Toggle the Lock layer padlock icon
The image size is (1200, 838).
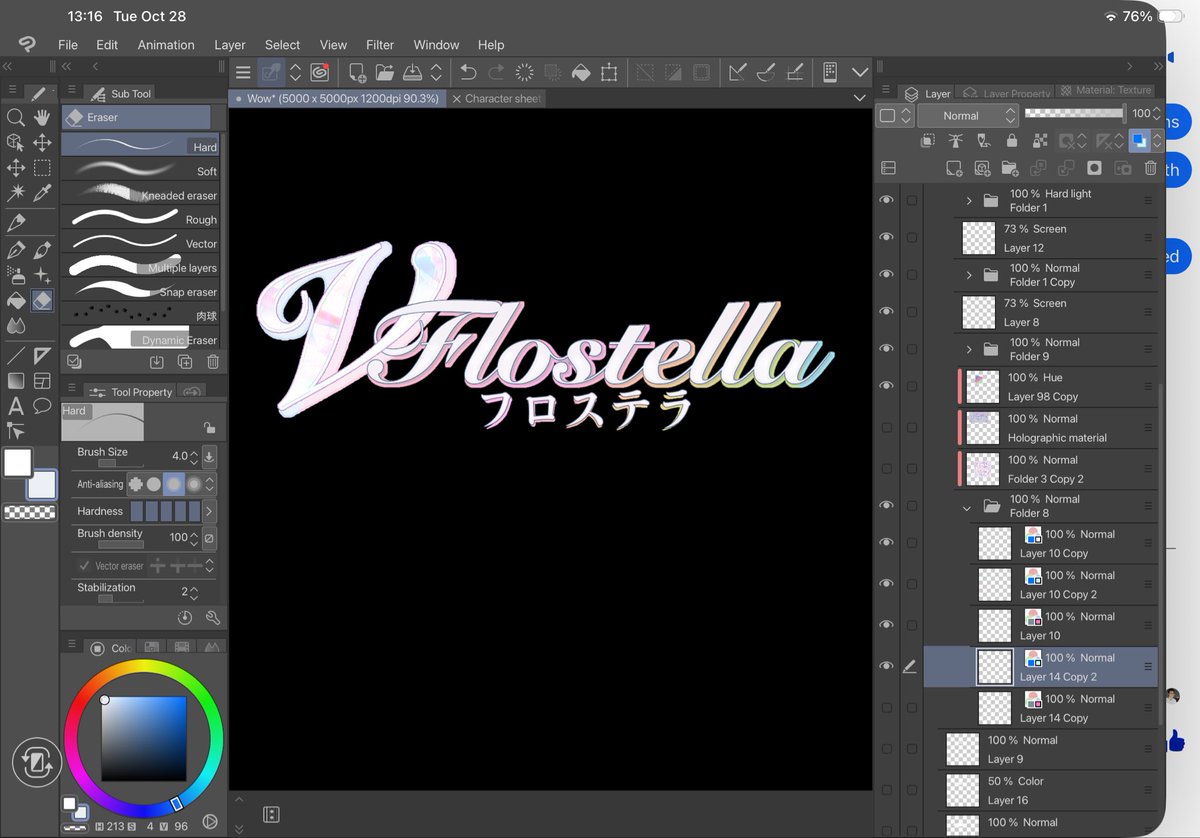tap(1011, 141)
